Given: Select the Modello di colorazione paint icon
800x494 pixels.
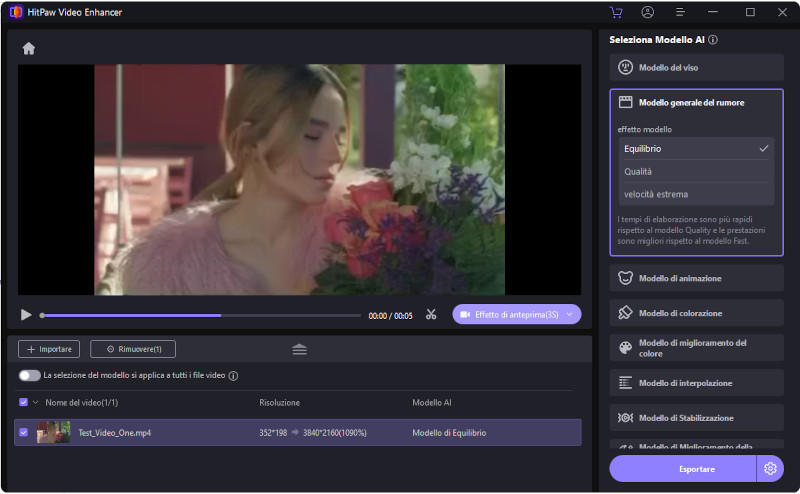Looking at the screenshot, I should coord(625,313).
